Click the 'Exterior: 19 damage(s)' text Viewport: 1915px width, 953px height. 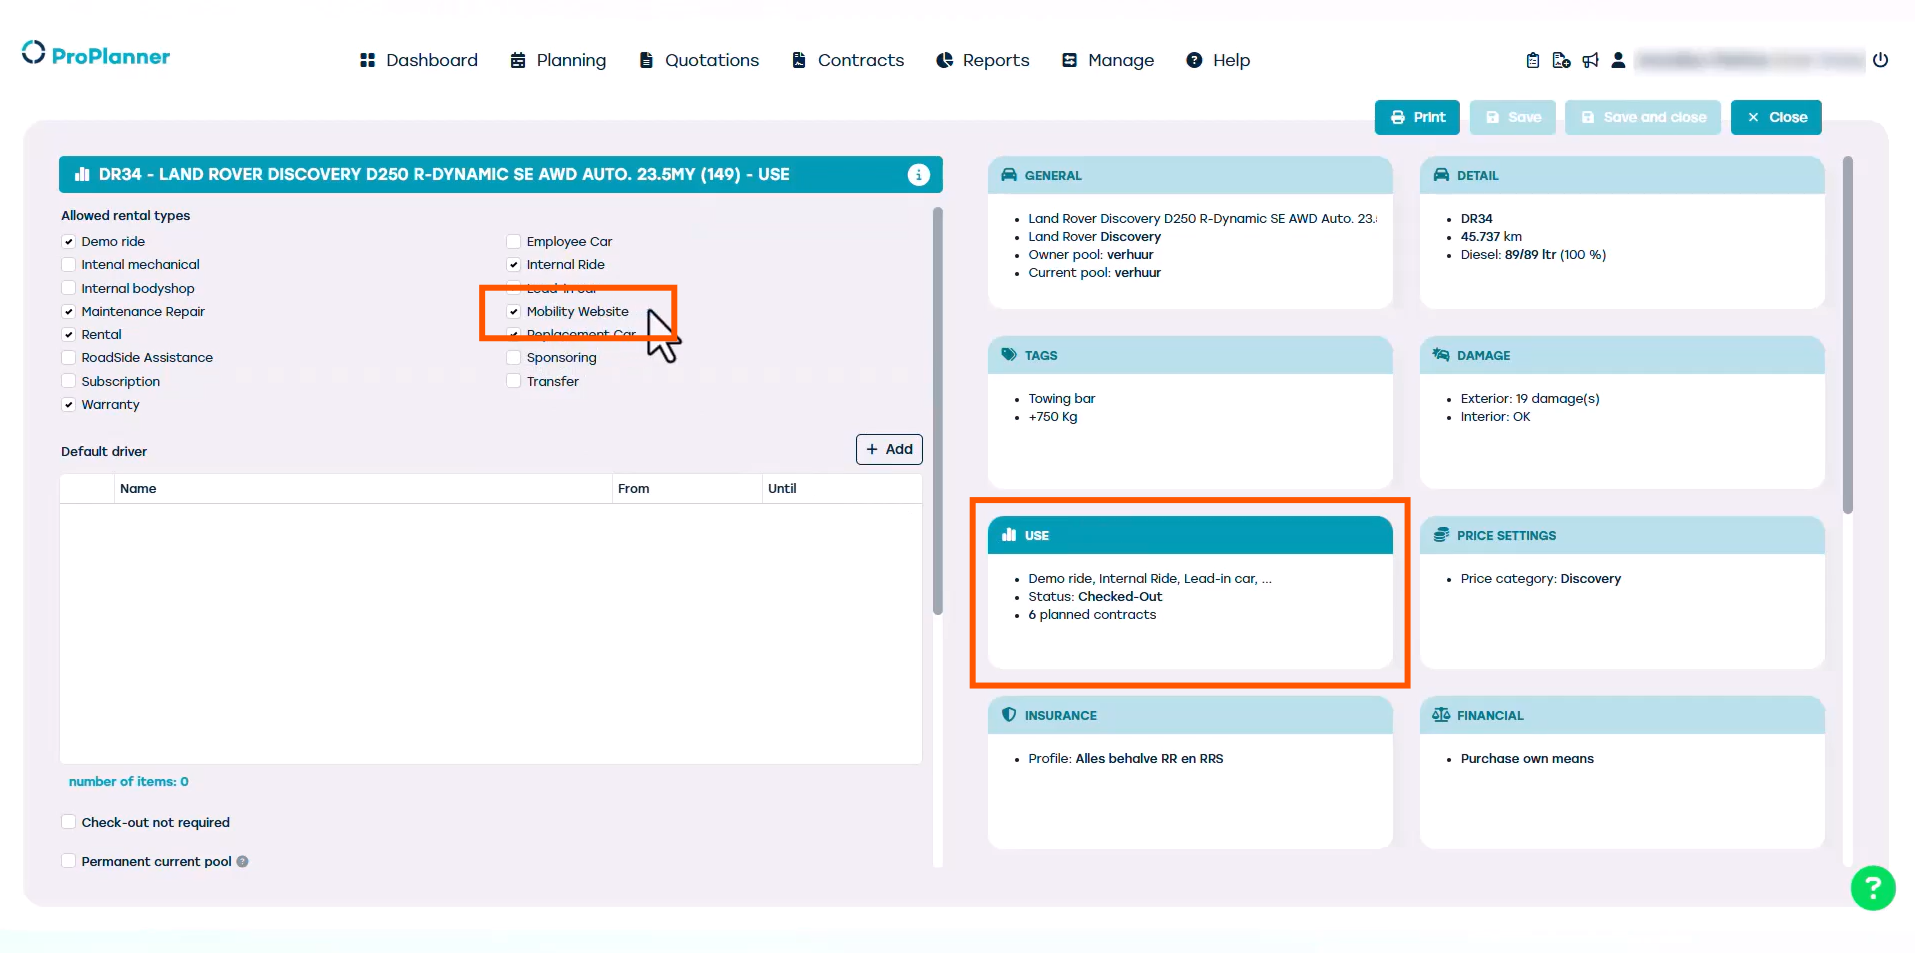point(1530,399)
